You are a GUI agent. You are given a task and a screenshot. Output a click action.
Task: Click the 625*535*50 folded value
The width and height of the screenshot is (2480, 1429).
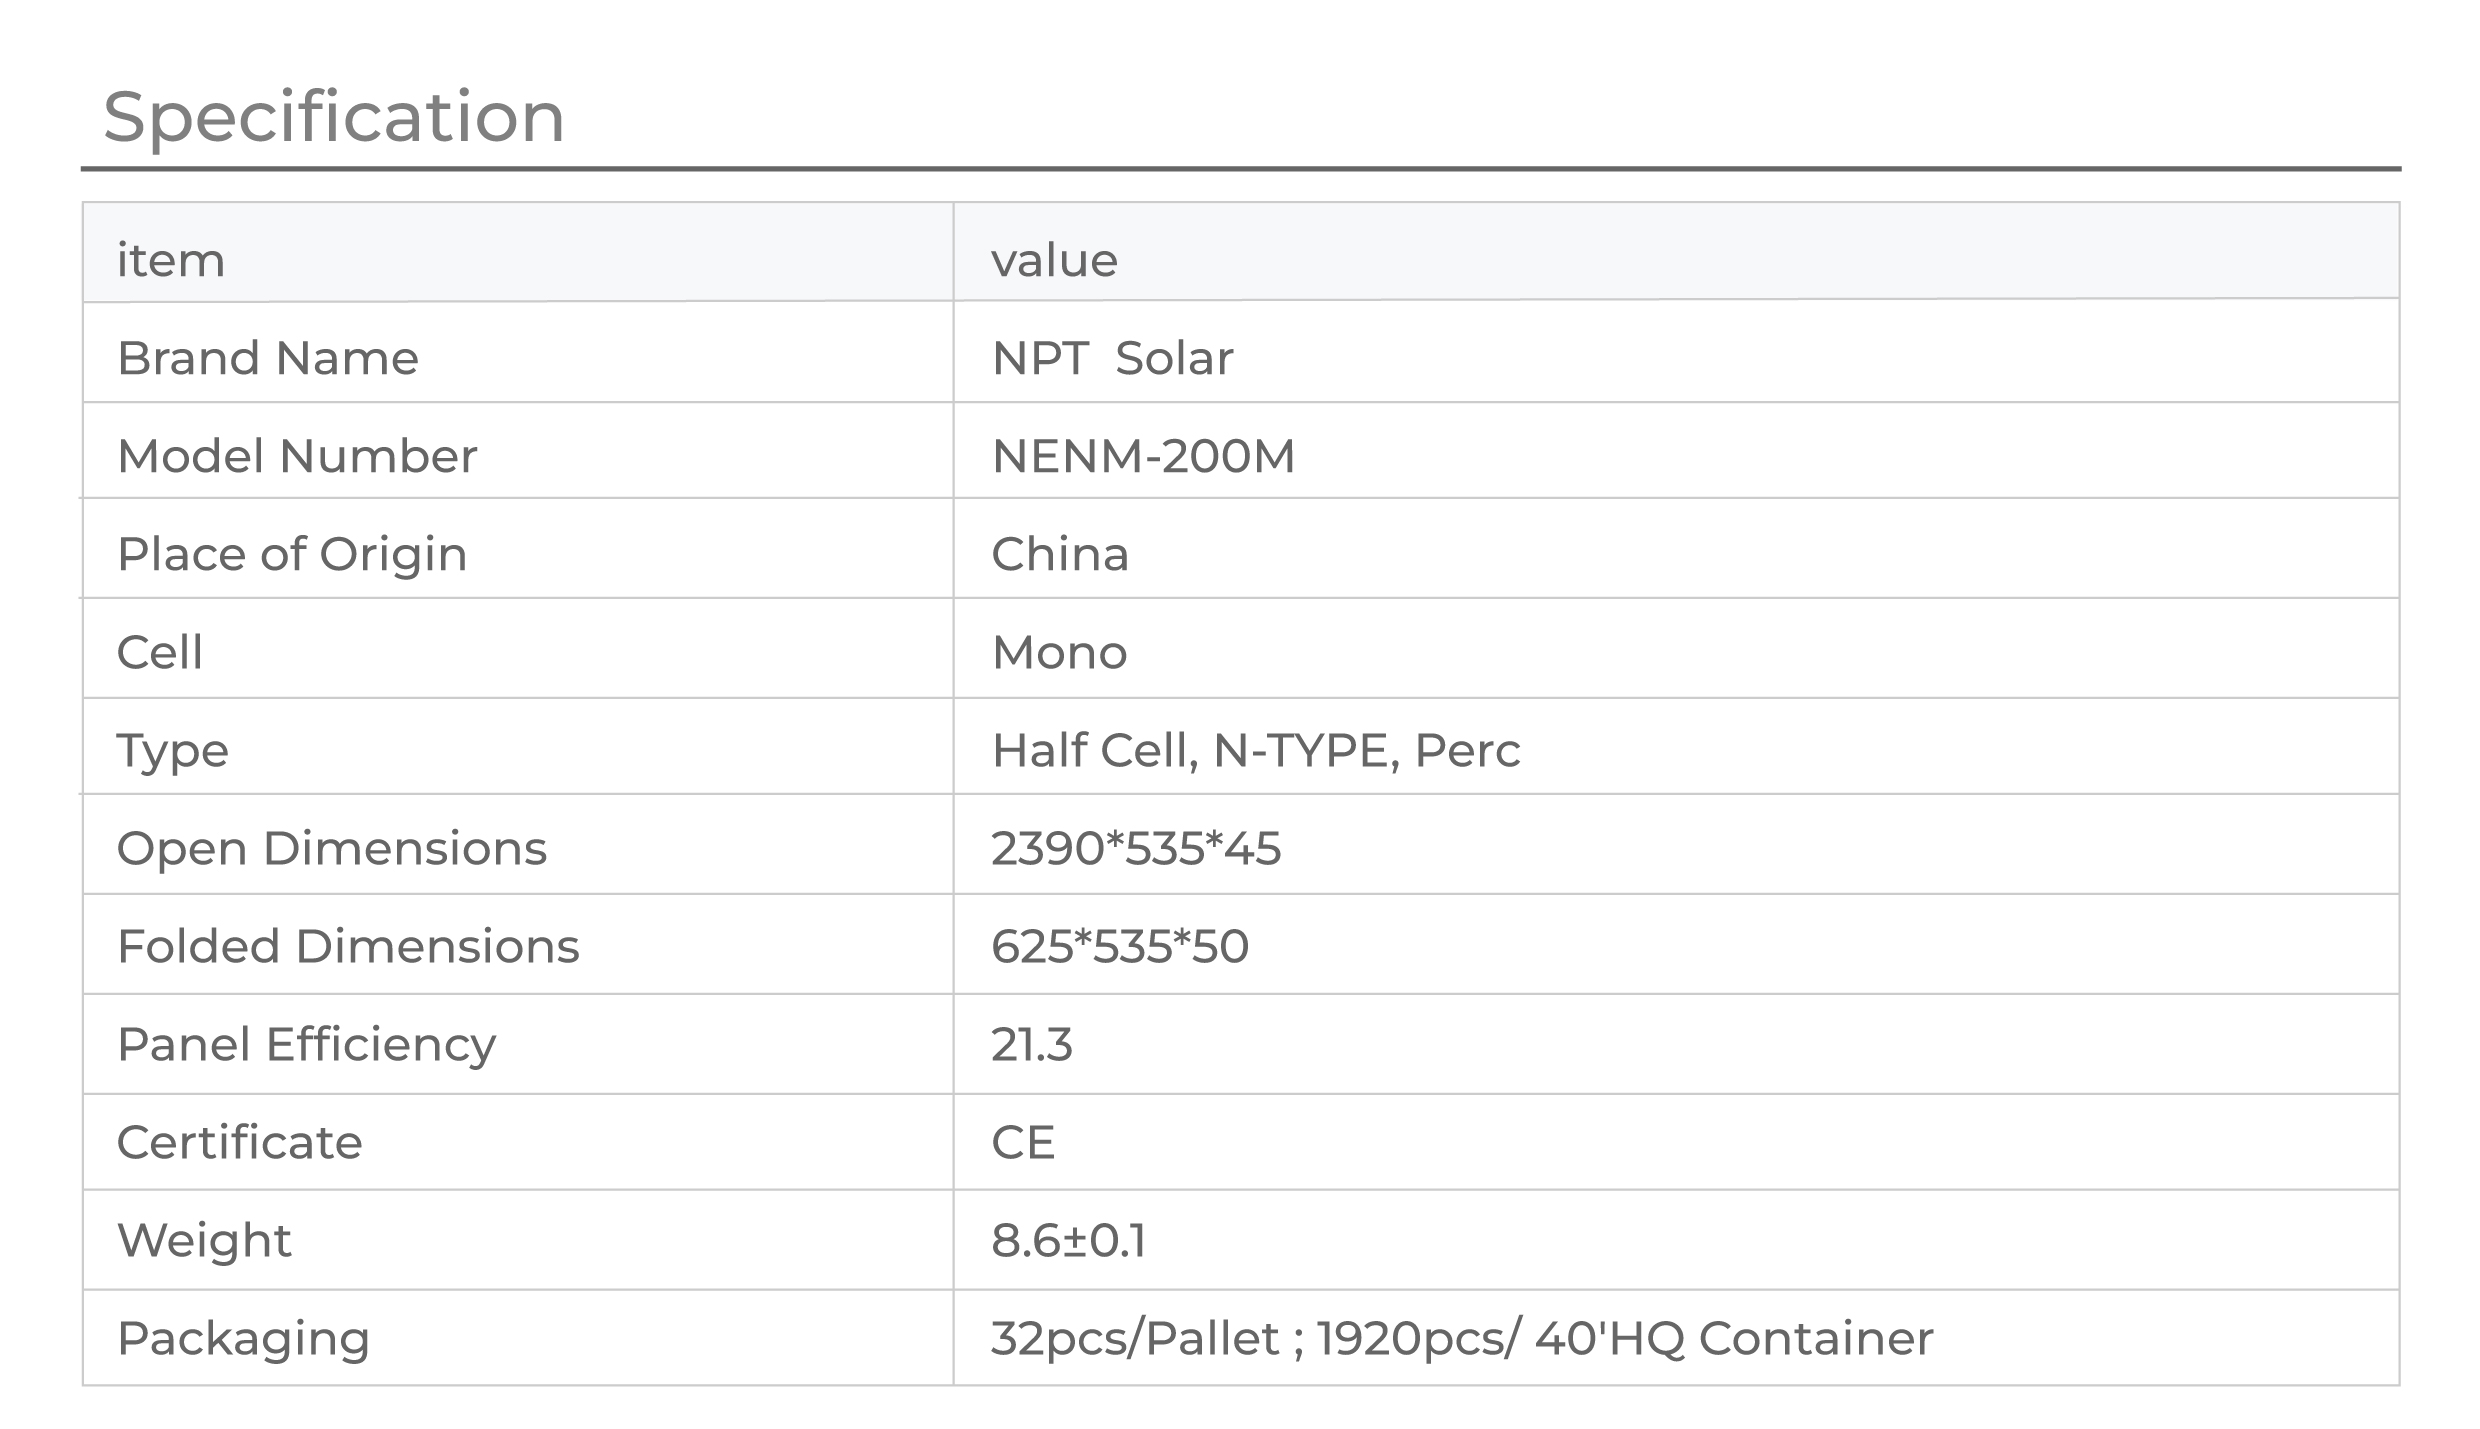(1120, 946)
